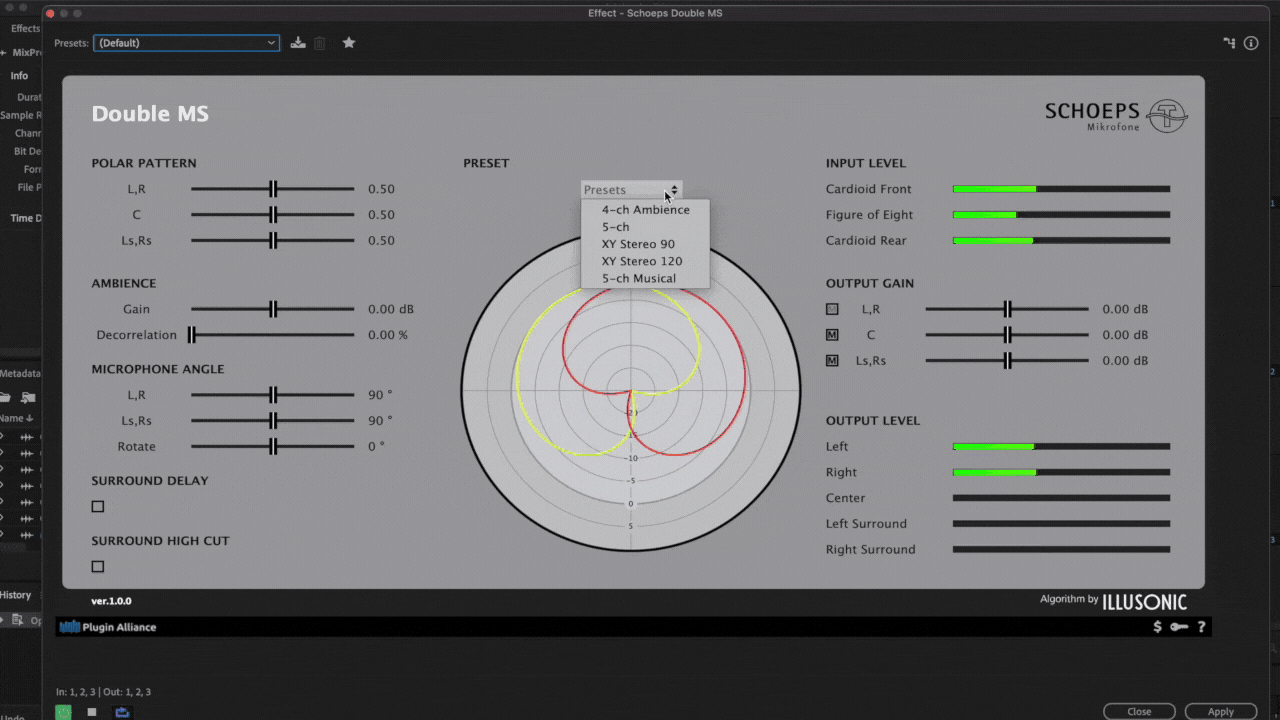Choose the 5-ch preset
The image size is (1280, 720).
coord(645,227)
